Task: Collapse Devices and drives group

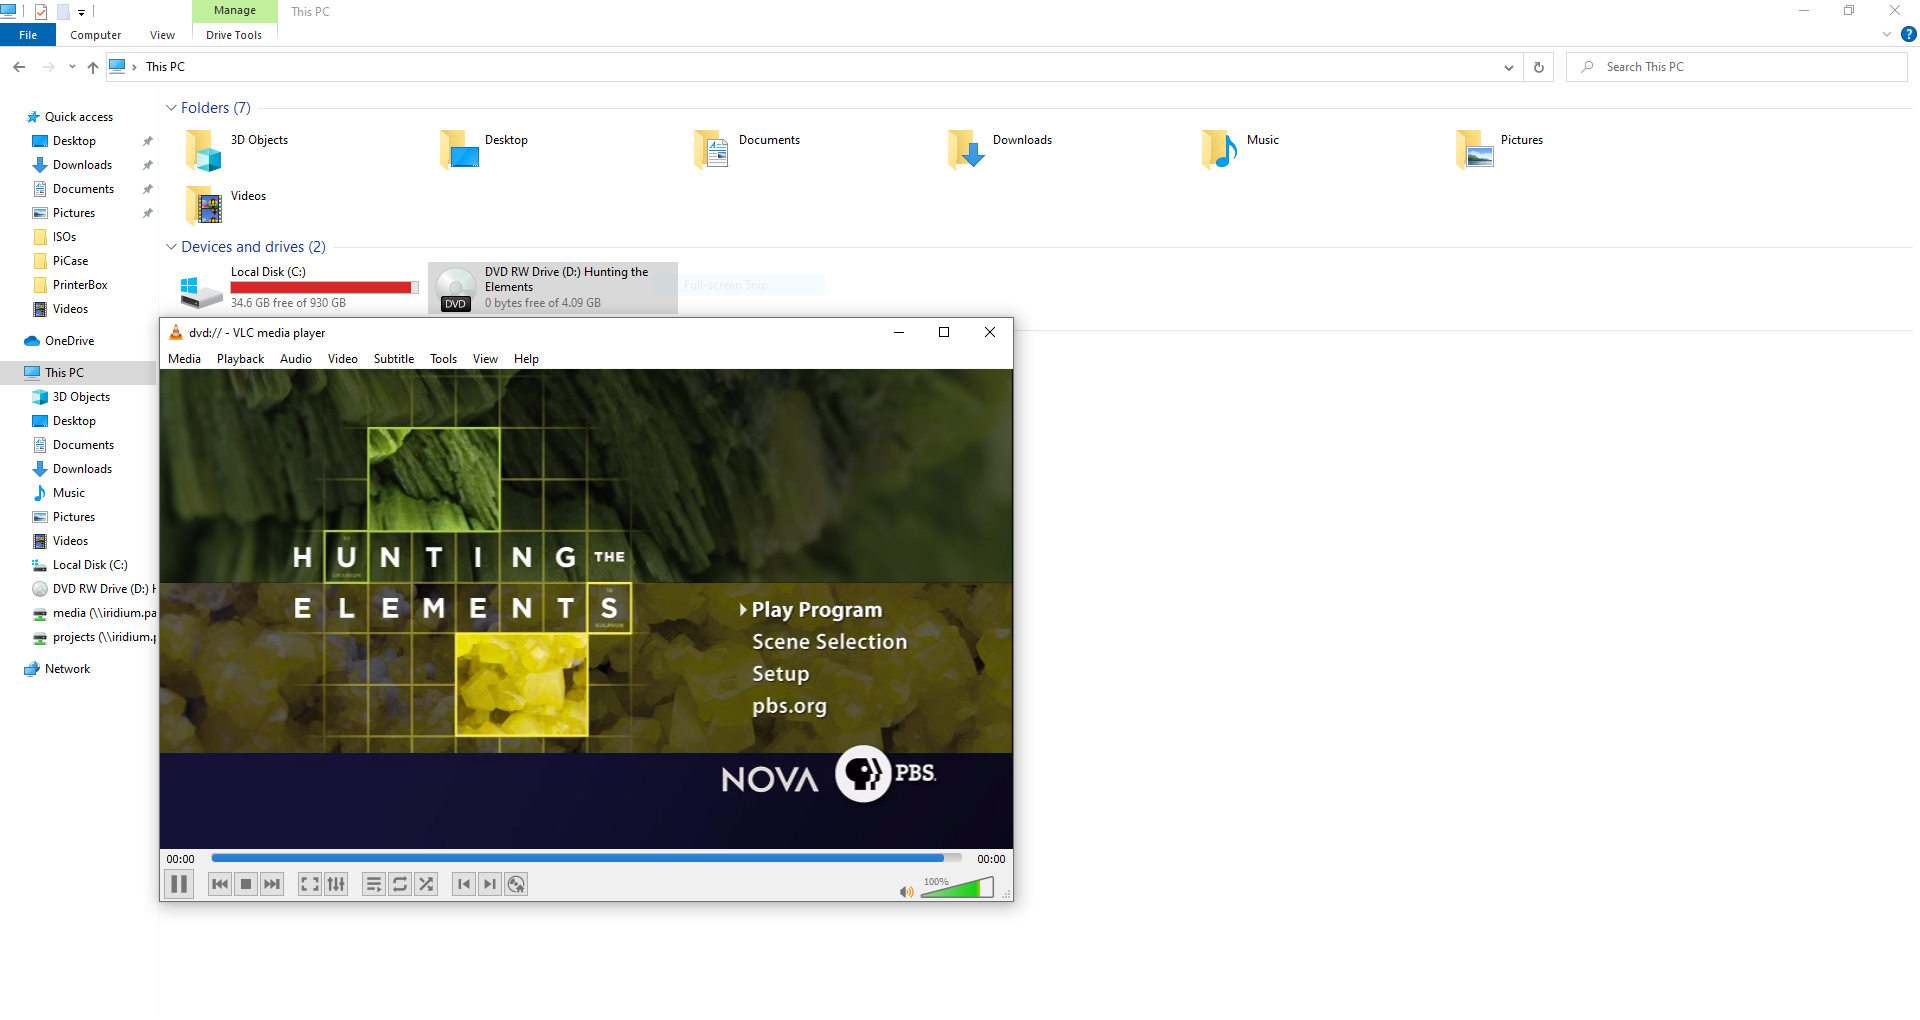Action: [x=171, y=247]
